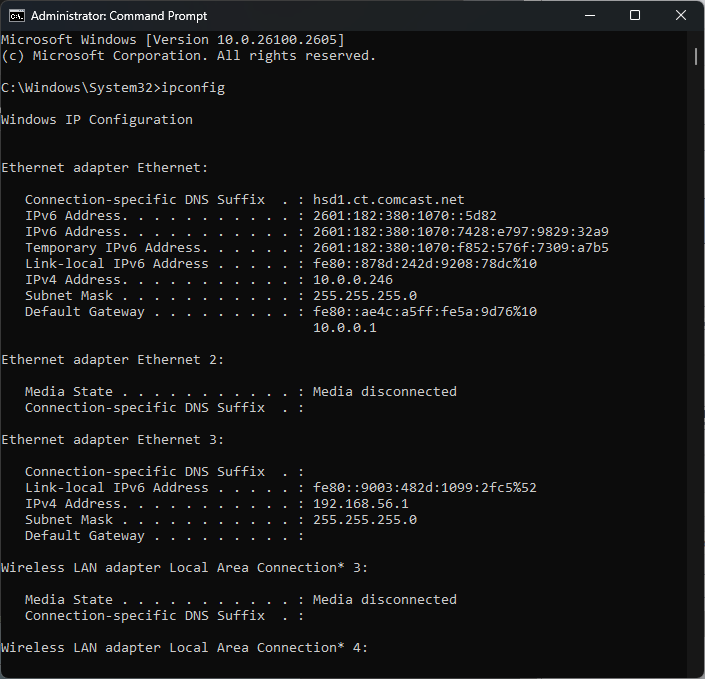Screen dimensions: 705x679
Task: Click 'Media disconnected' under Ethernet 2
Action: click(384, 392)
